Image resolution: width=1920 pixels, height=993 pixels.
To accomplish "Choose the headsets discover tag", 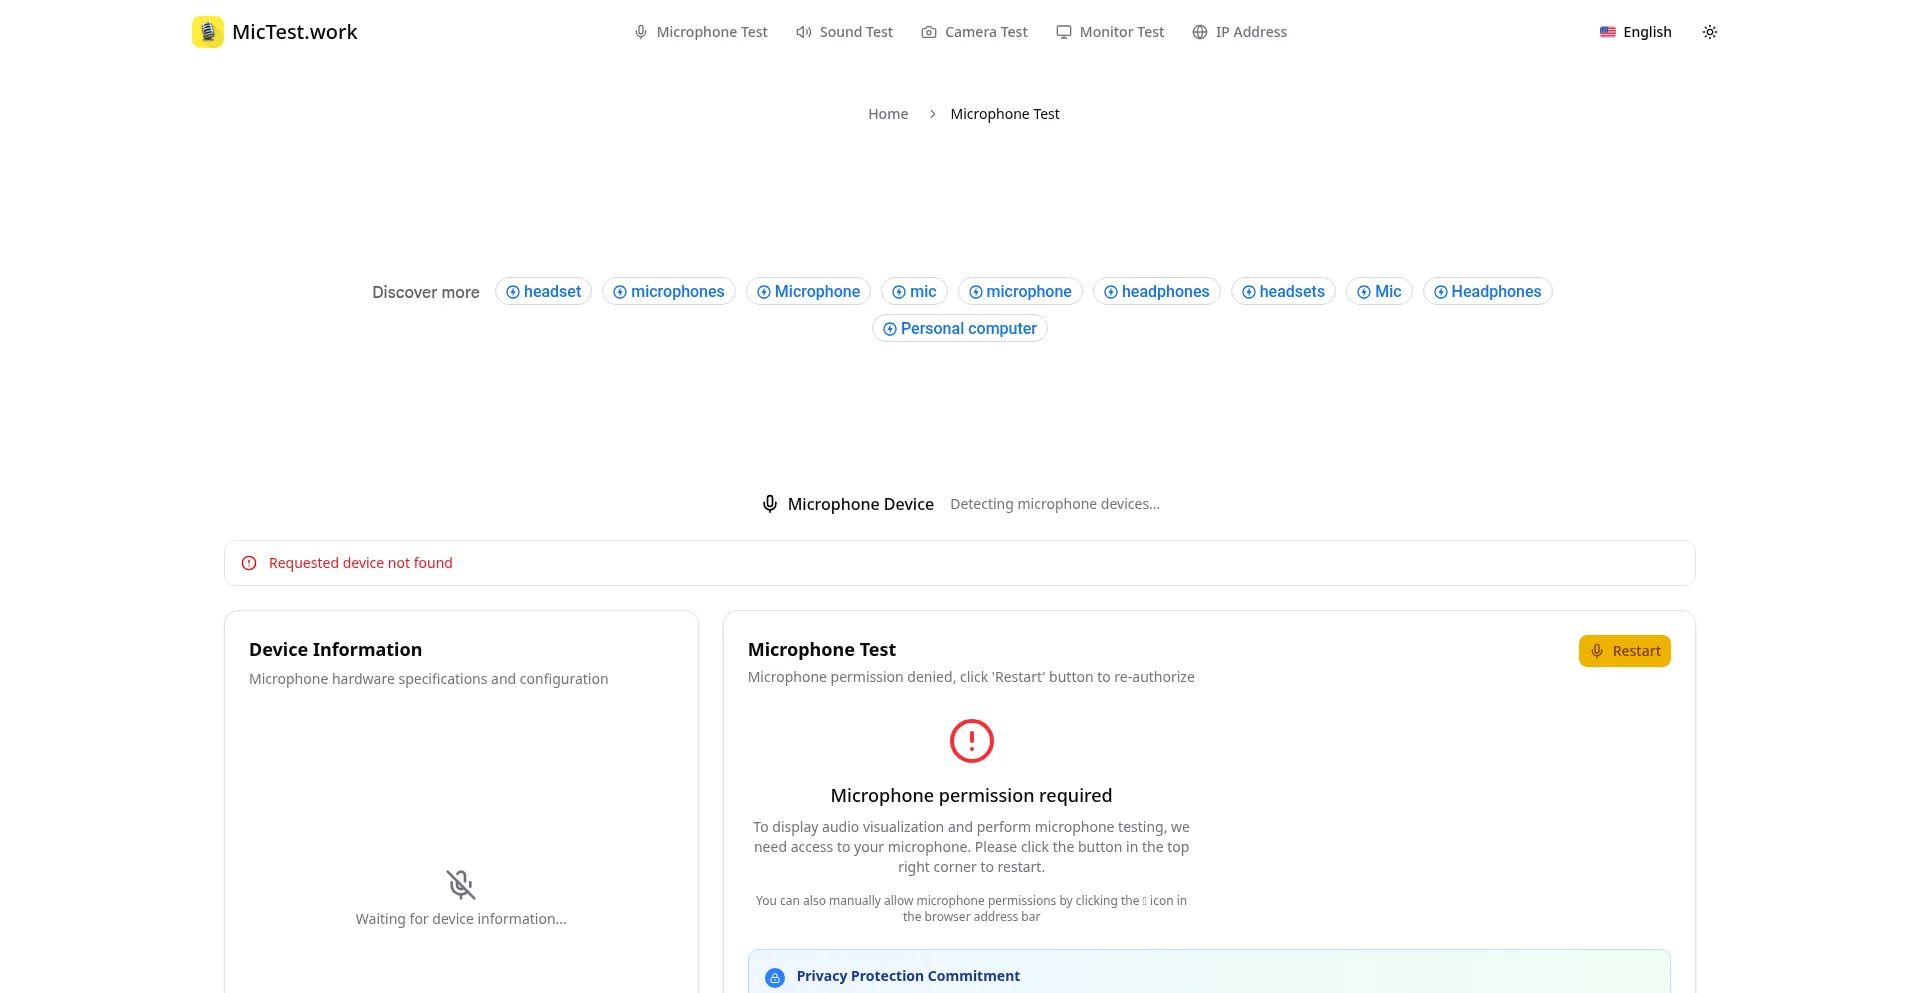I will [x=1283, y=291].
